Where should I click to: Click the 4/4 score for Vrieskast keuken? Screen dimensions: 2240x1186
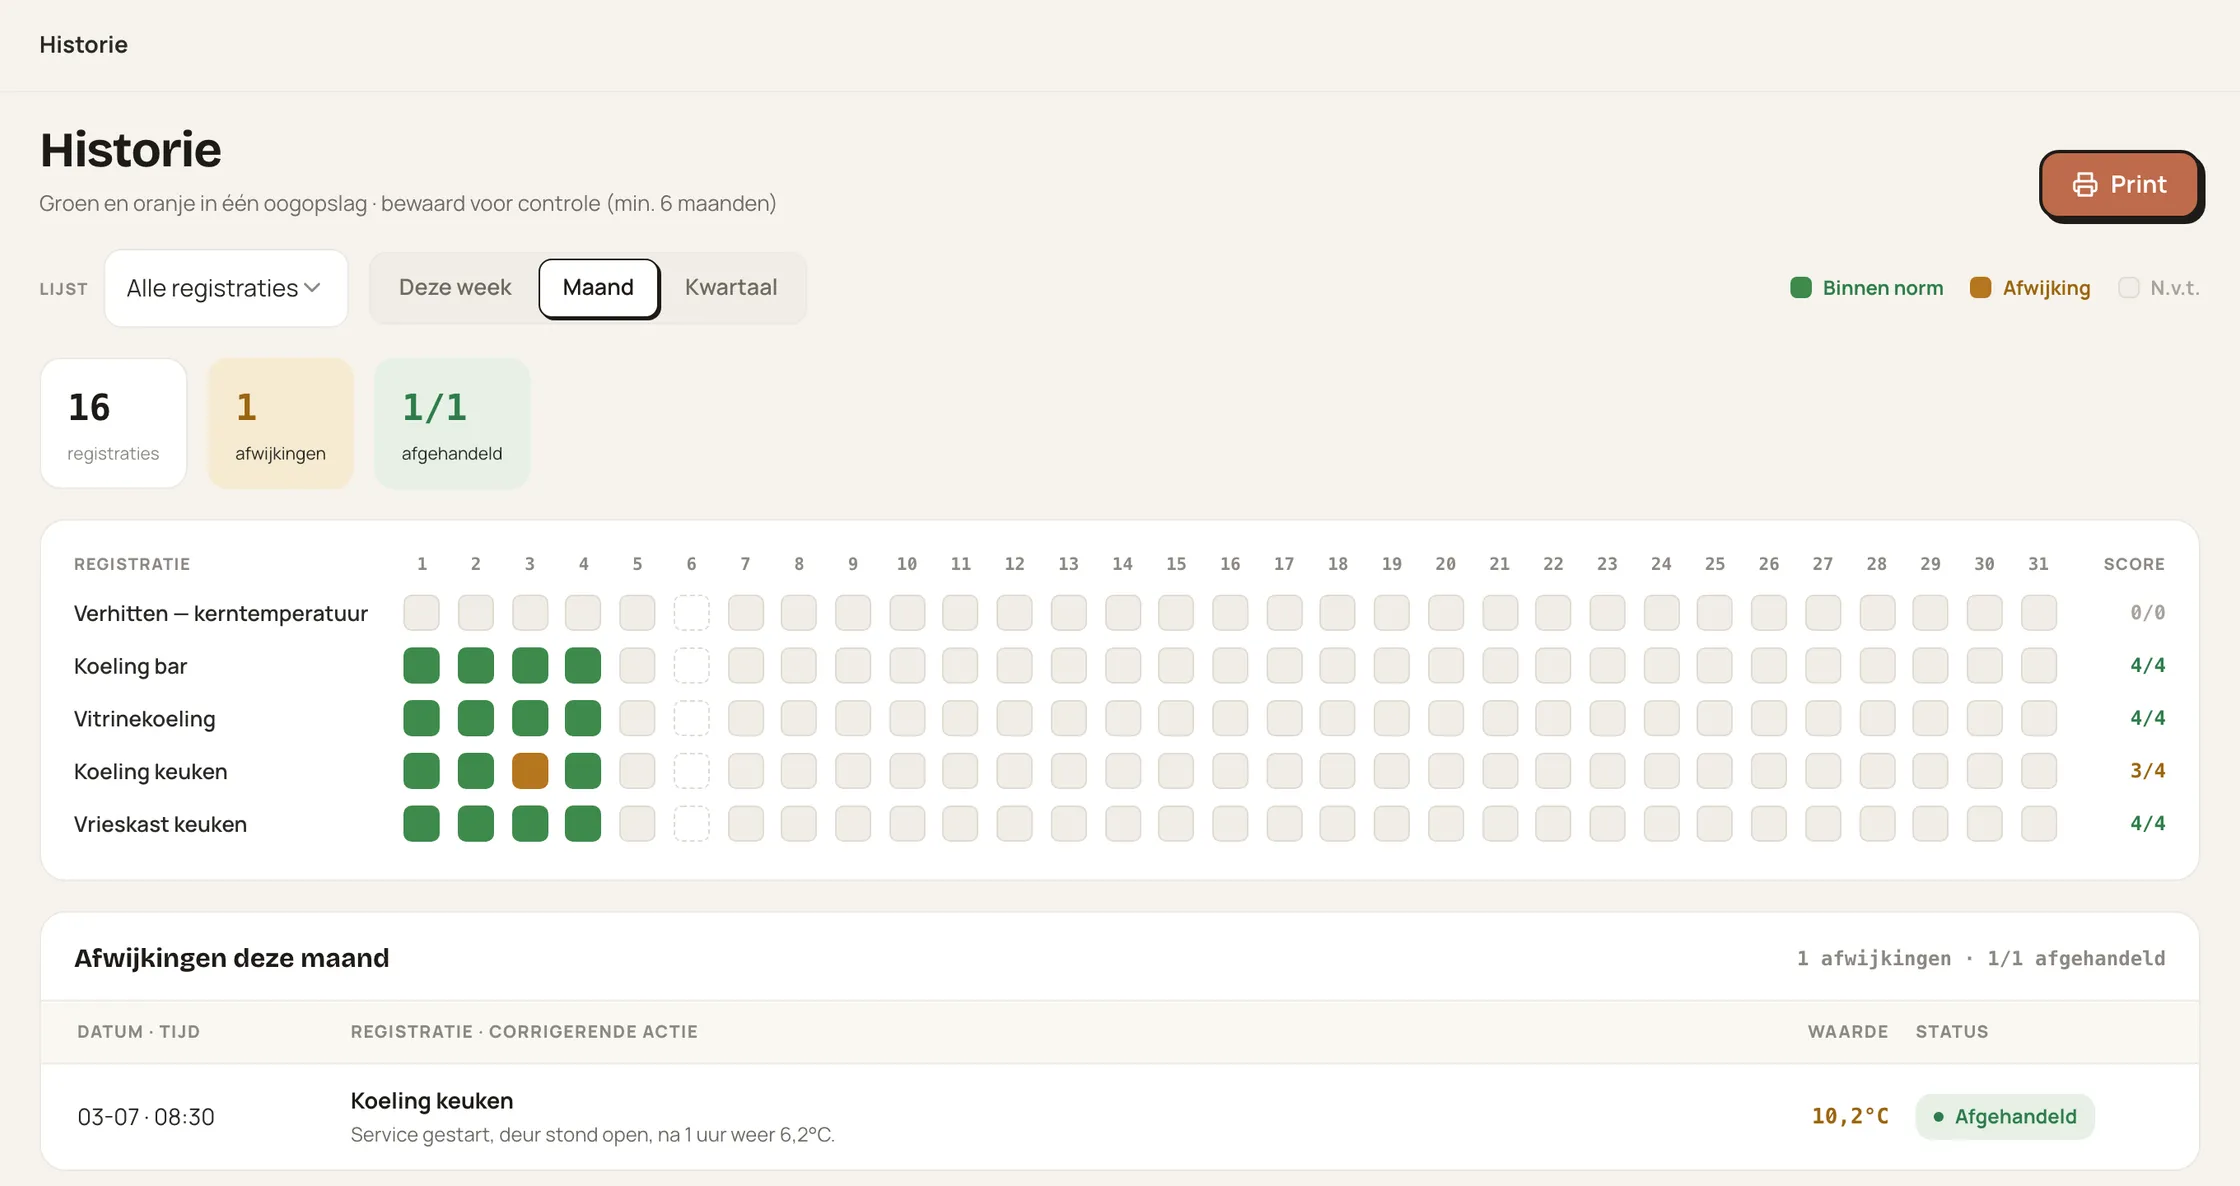point(2147,824)
